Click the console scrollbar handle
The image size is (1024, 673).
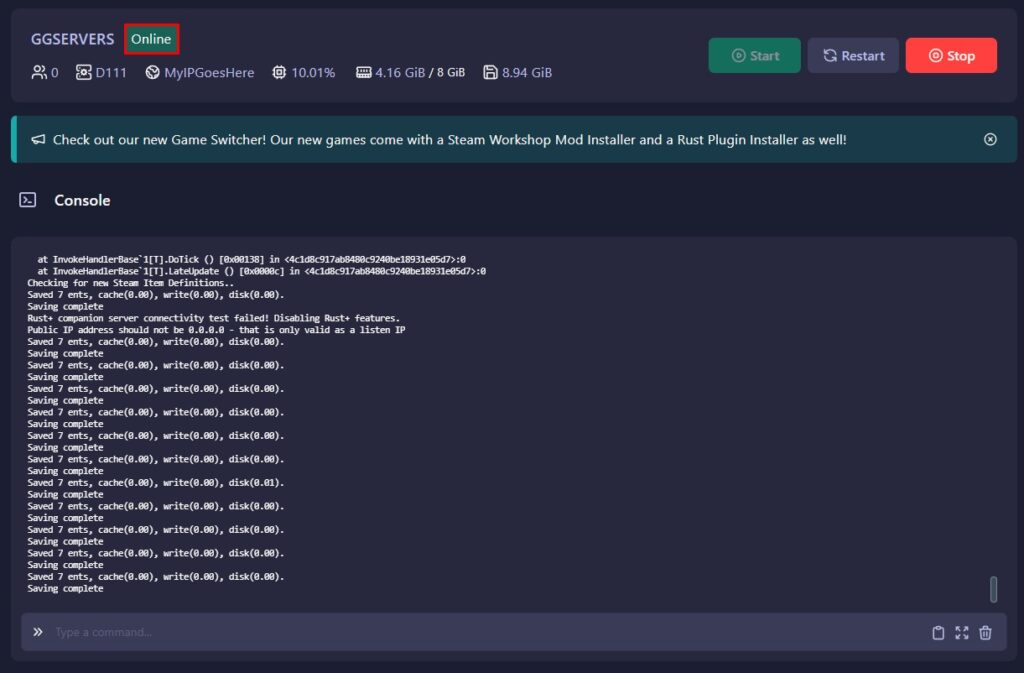pos(993,589)
